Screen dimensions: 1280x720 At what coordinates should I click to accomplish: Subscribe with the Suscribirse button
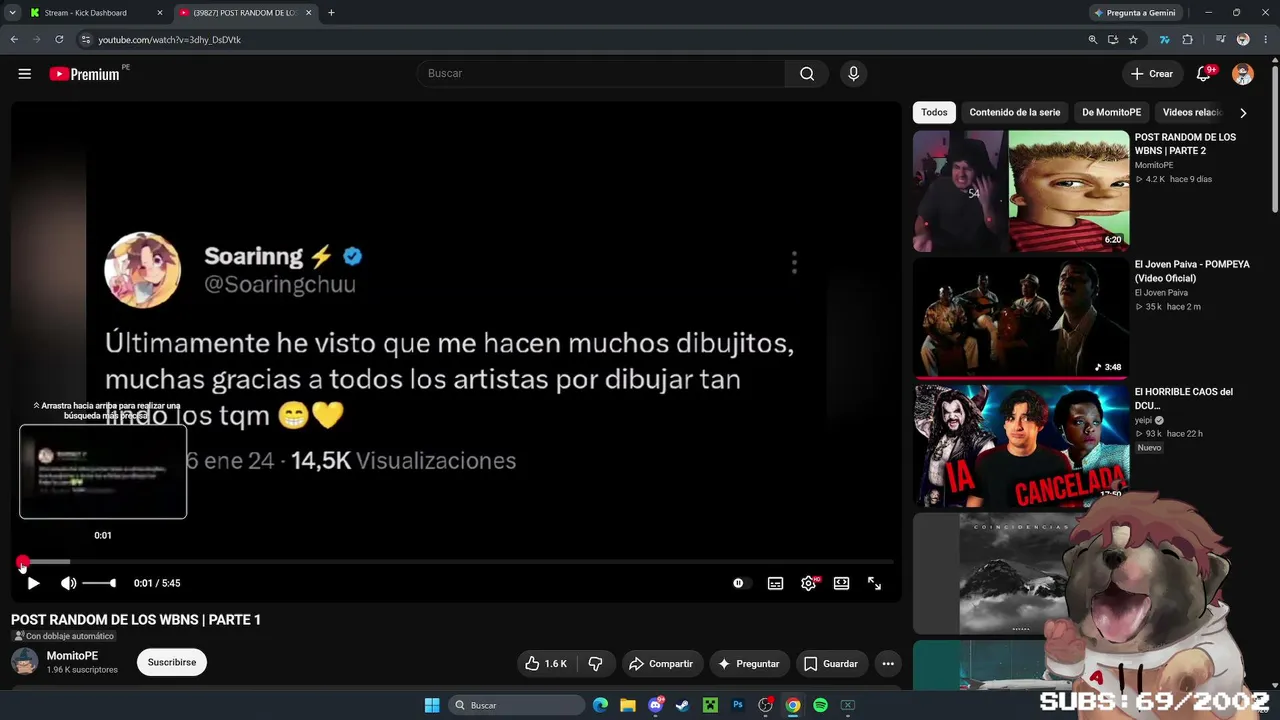point(172,662)
